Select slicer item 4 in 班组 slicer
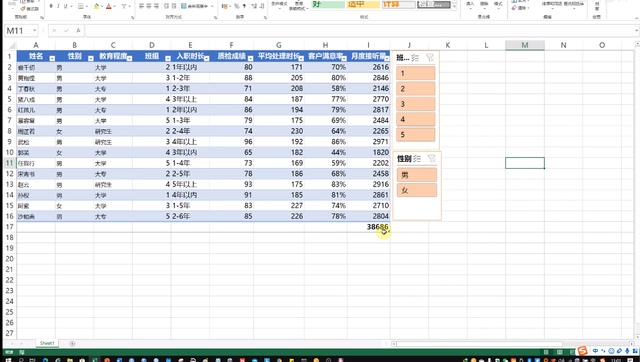Image resolution: width=640 pixels, height=362 pixels. [416, 119]
